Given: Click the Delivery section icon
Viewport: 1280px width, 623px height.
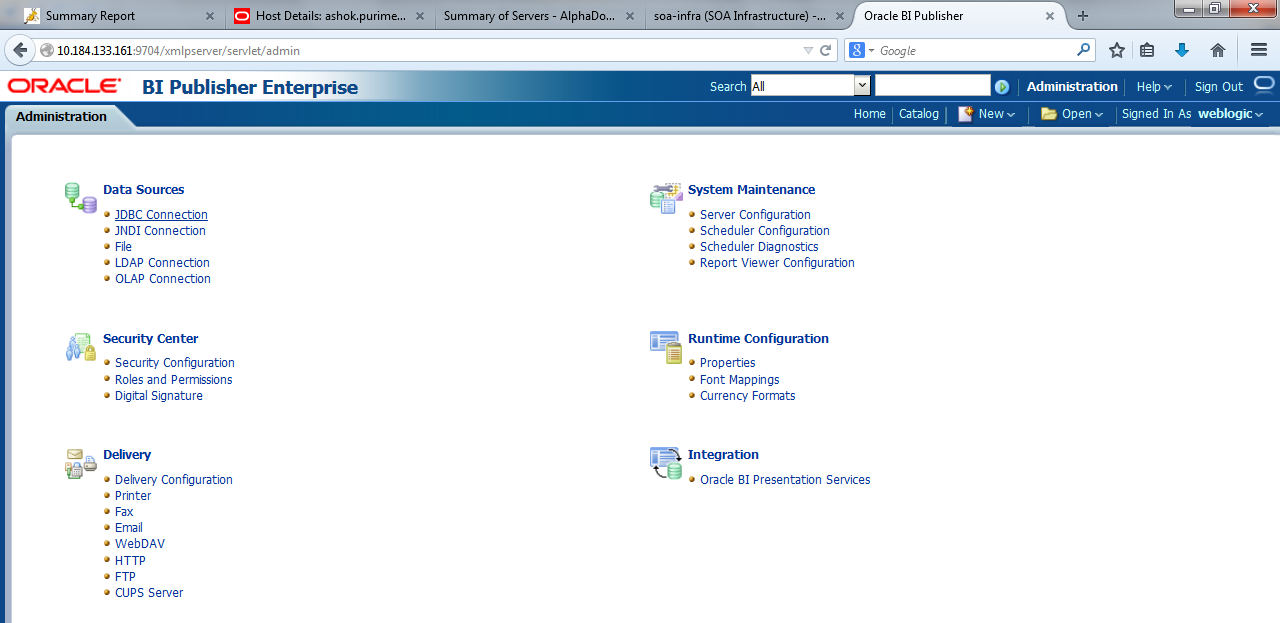Looking at the screenshot, I should [x=81, y=464].
